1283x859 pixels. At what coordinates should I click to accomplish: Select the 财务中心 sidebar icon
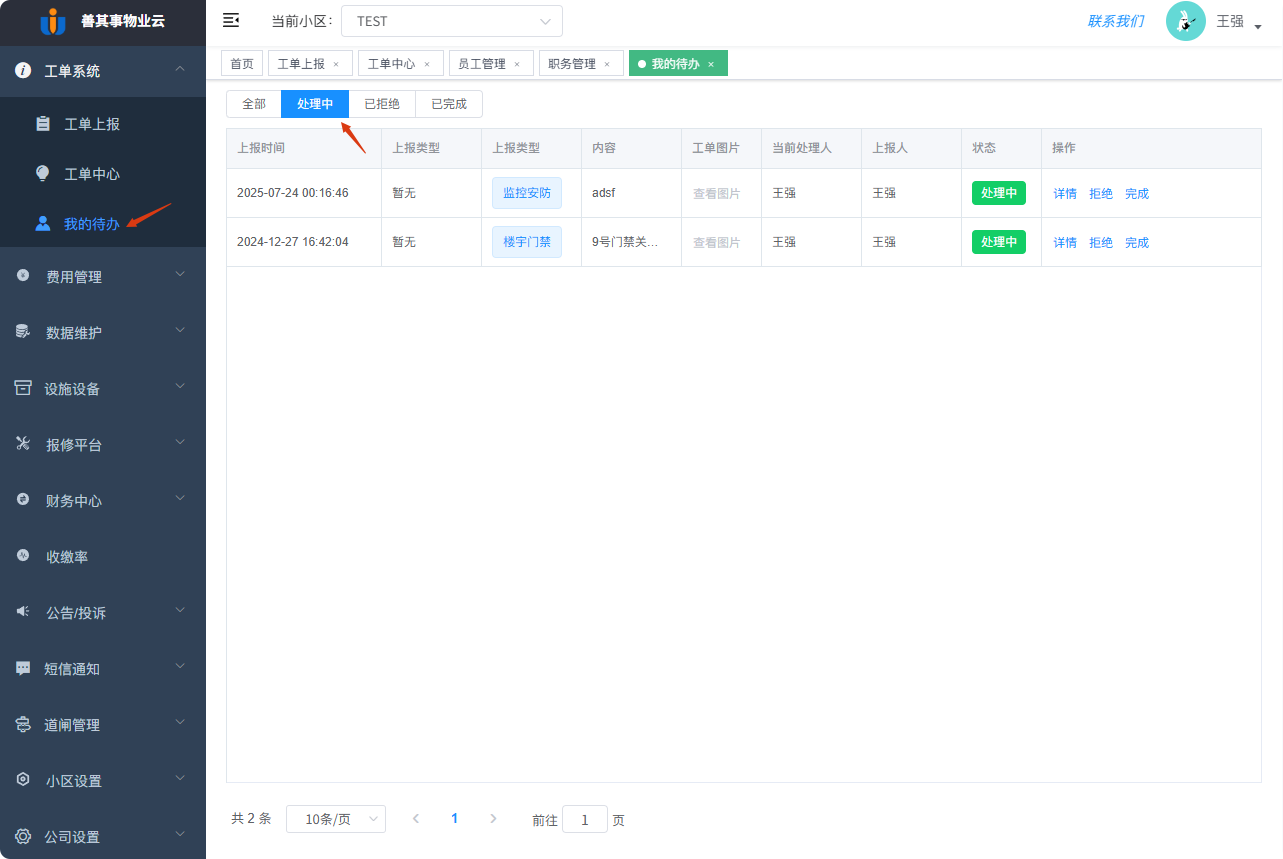23,499
